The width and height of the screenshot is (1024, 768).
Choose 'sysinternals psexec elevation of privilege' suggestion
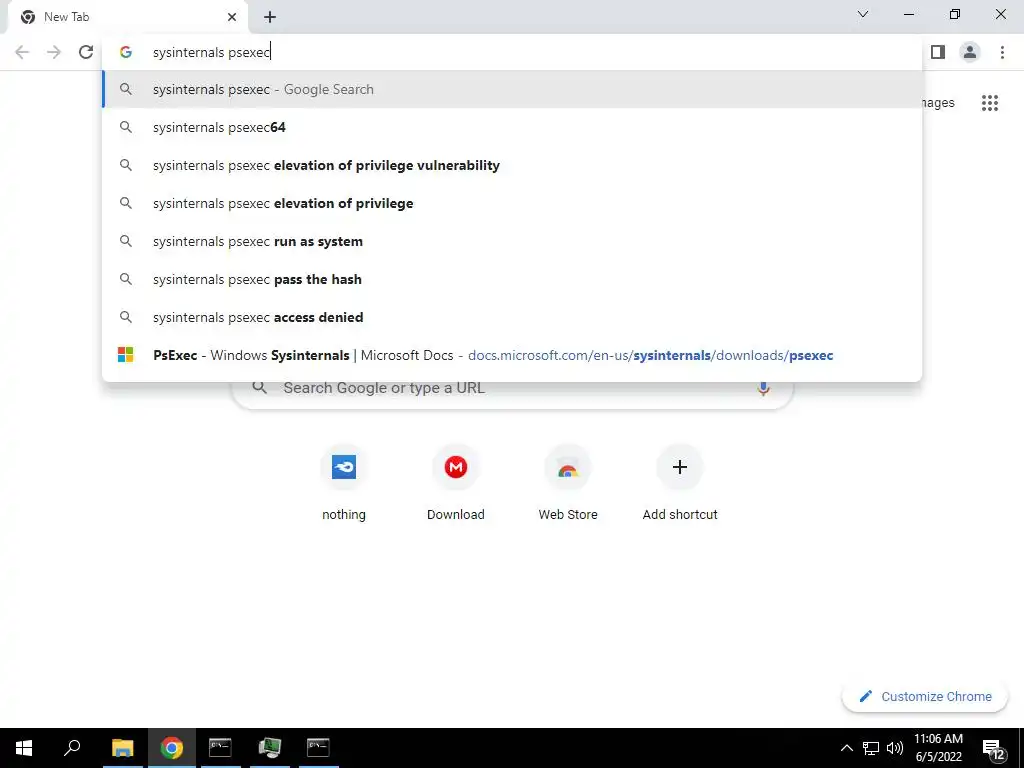512,203
